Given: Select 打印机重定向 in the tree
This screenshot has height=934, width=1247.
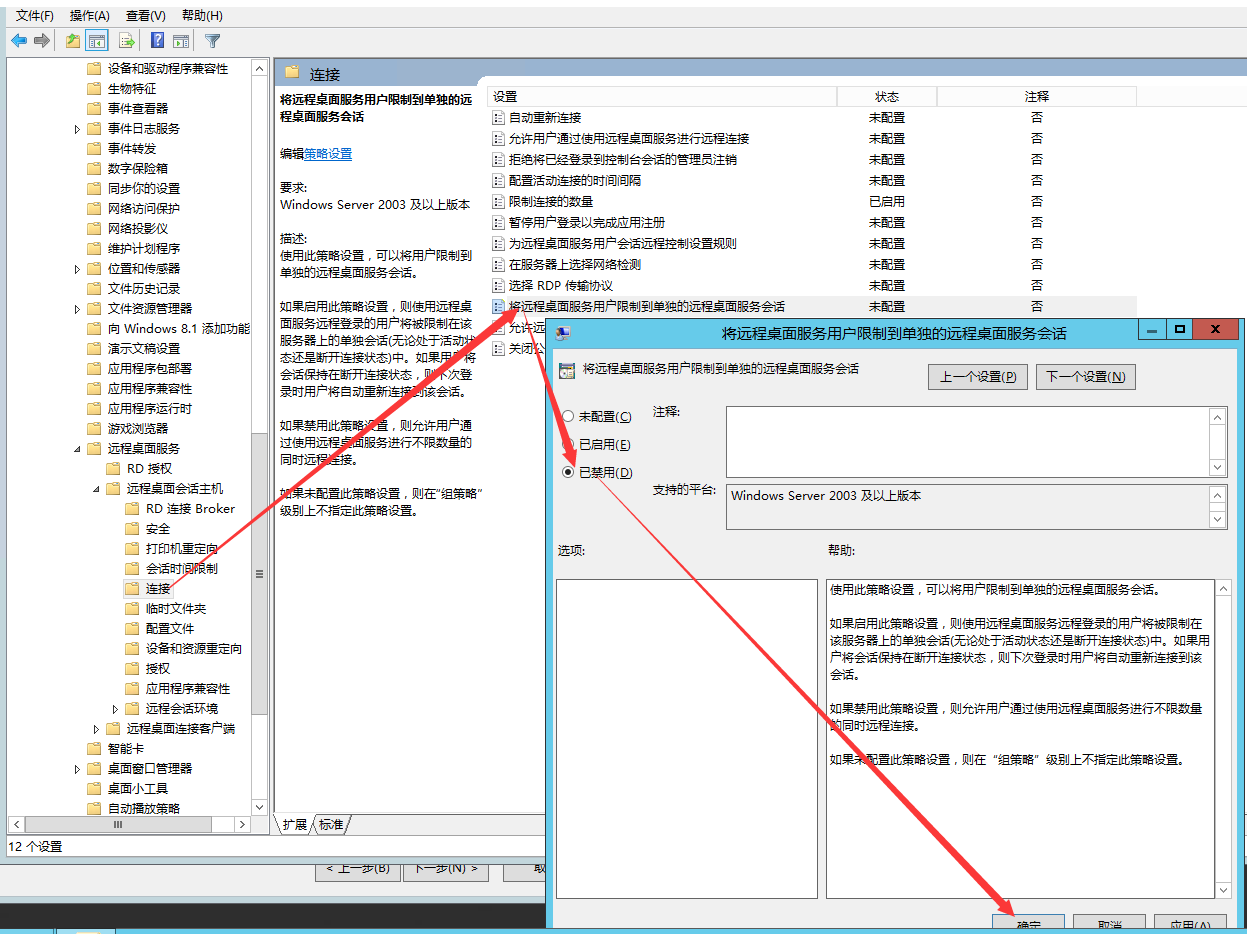Looking at the screenshot, I should tap(181, 548).
